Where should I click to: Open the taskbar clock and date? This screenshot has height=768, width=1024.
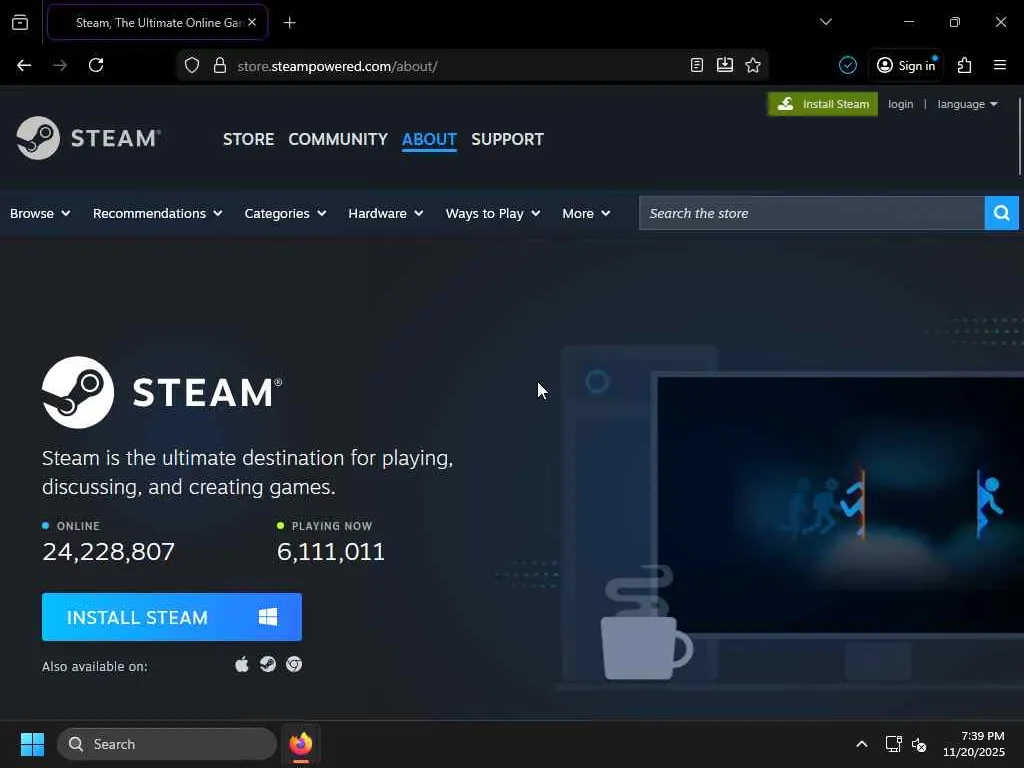[973, 744]
